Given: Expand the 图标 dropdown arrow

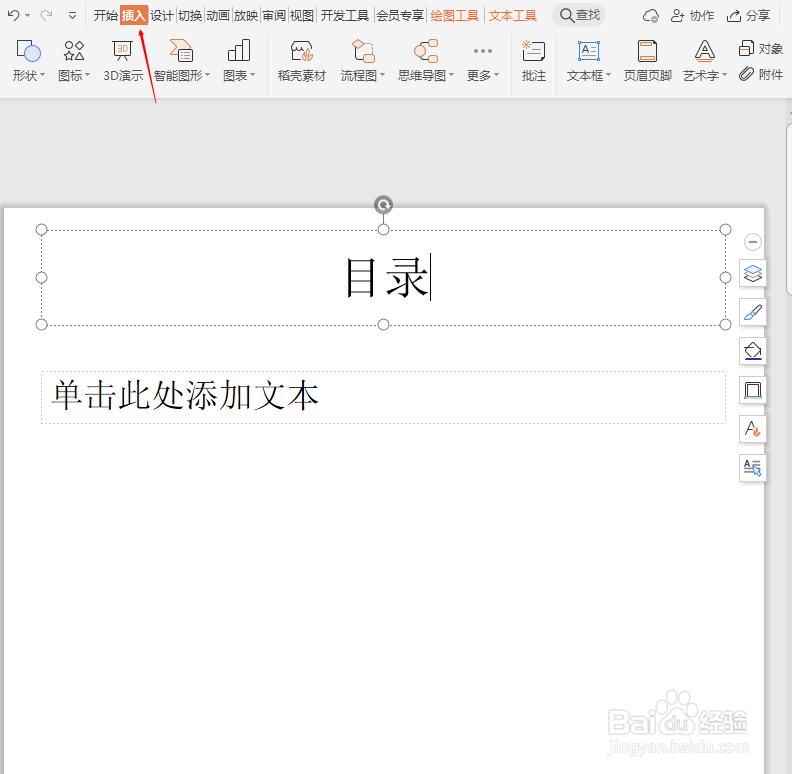Looking at the screenshot, I should pyautogui.click(x=87, y=75).
